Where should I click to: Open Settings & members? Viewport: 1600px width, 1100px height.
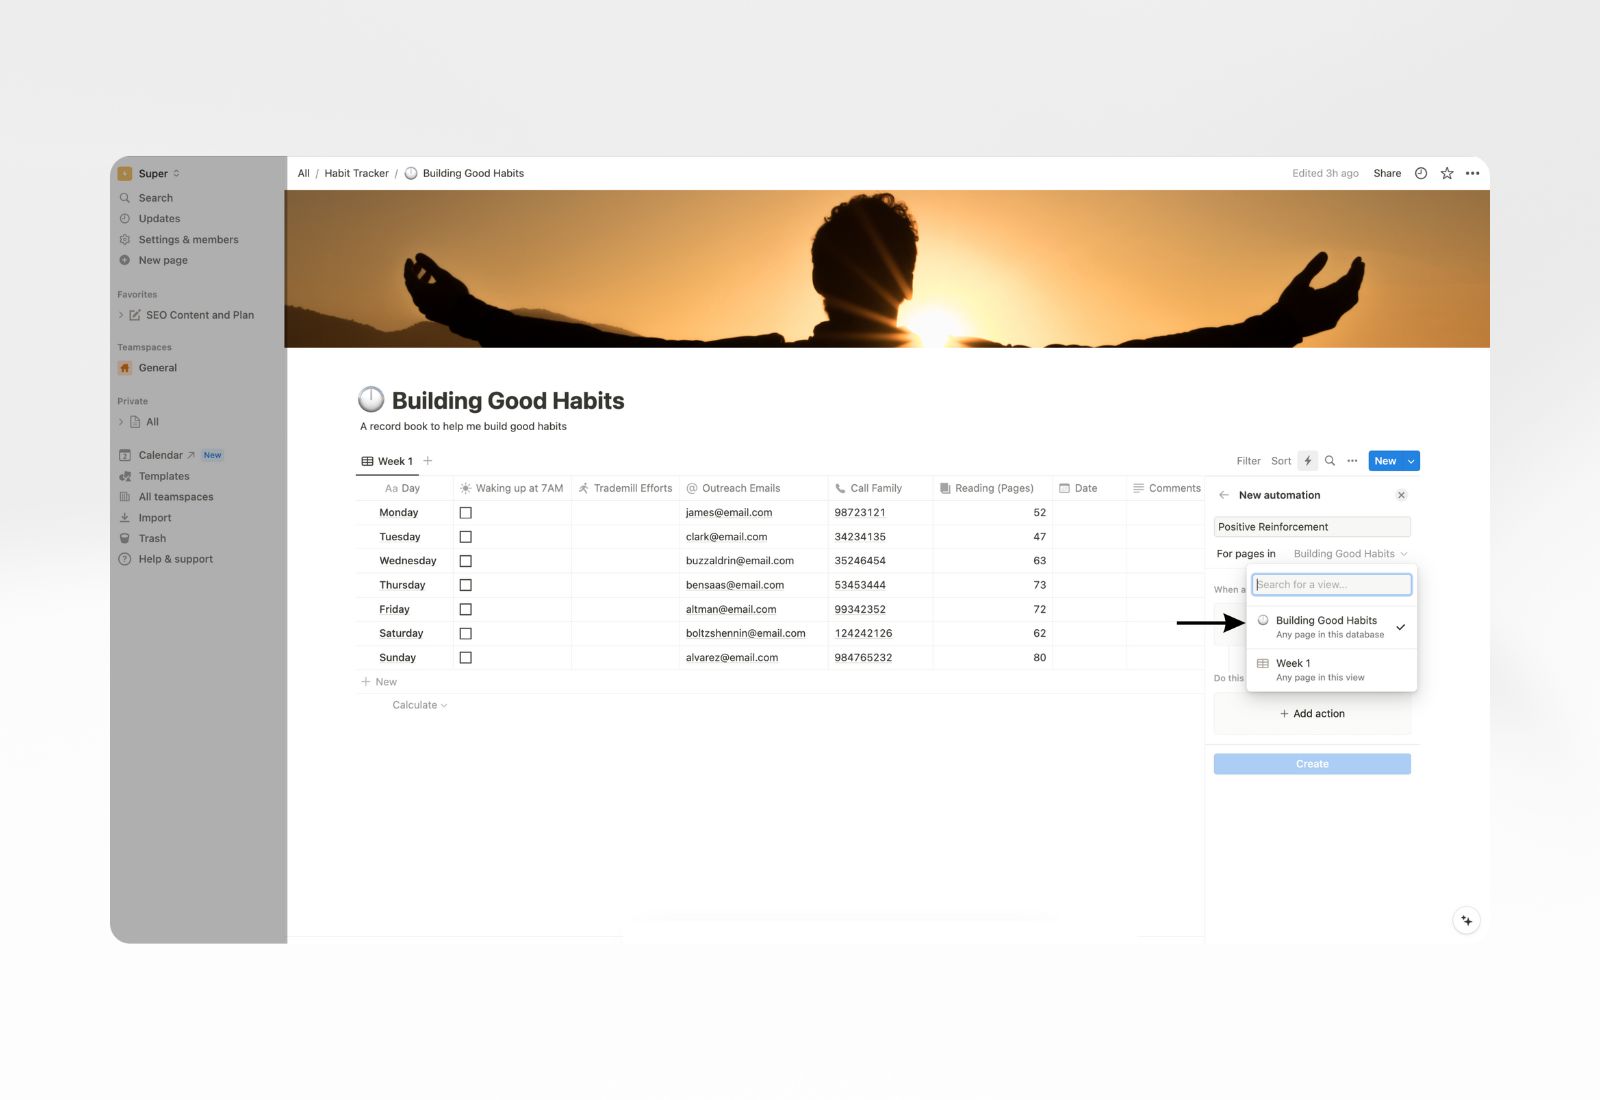188,240
